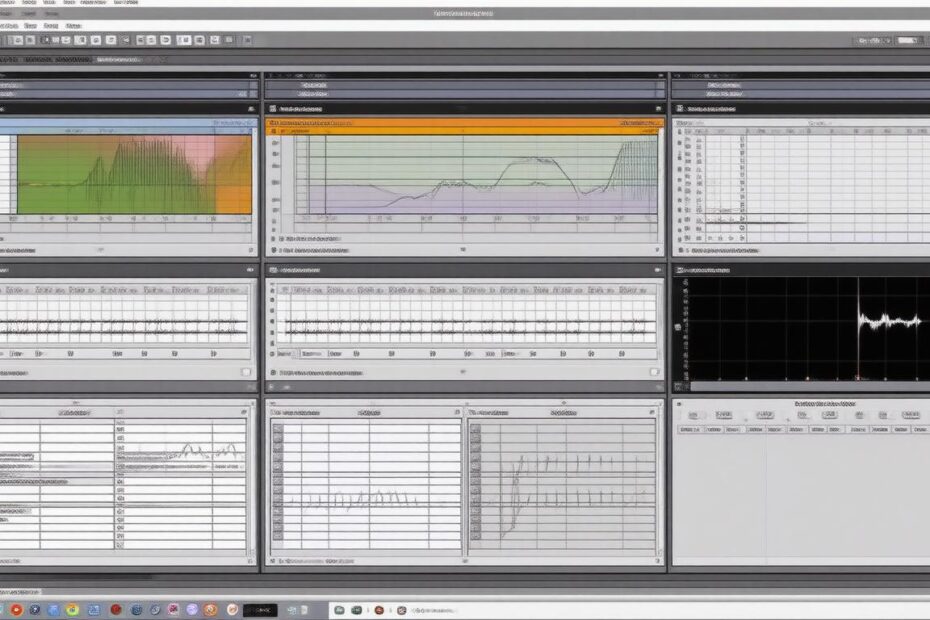This screenshot has height=620, width=930.
Task: Toggle second legend checkbox below the purple-green chart
Action: (273, 250)
